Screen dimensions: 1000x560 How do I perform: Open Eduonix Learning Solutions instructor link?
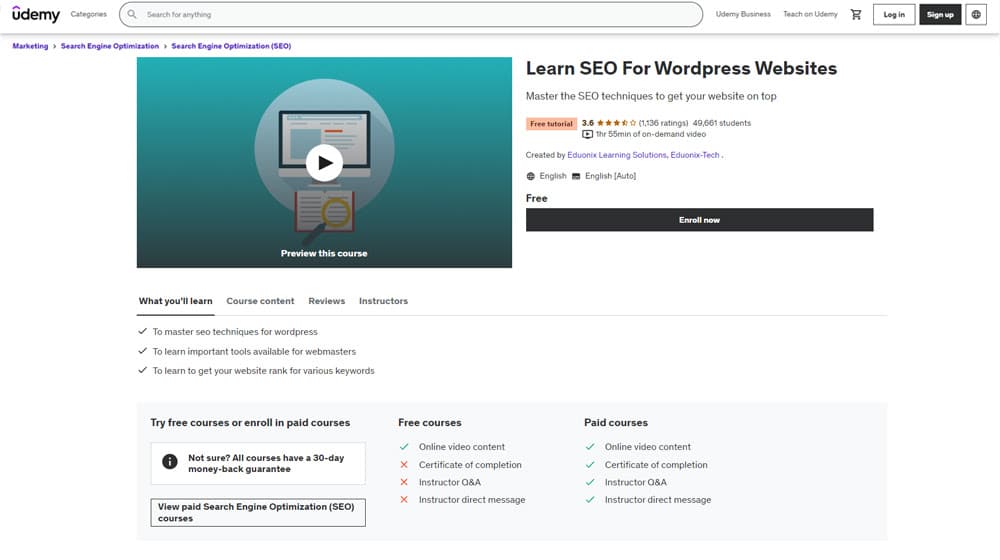coord(617,155)
